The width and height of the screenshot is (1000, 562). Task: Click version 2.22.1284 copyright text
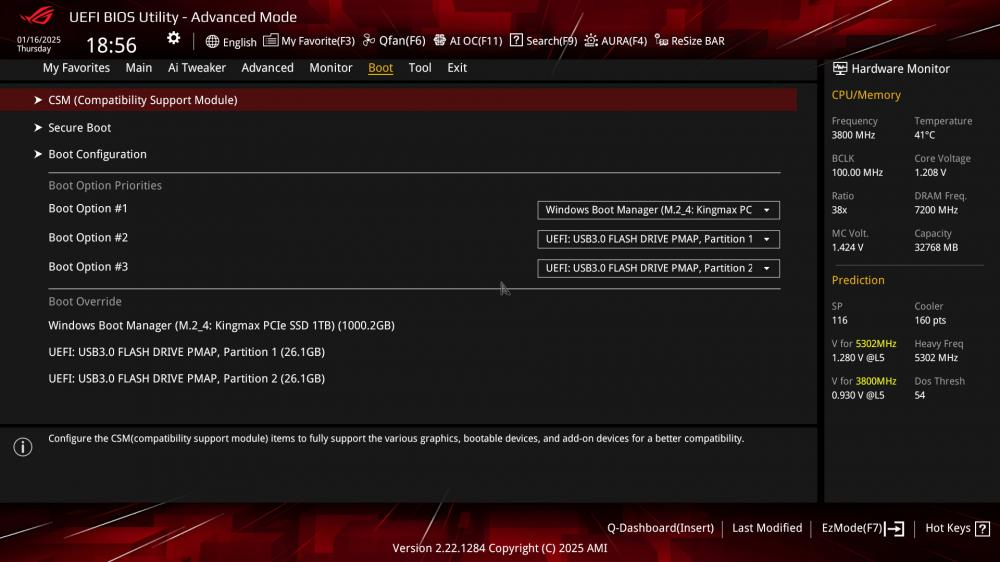pyautogui.click(x=499, y=549)
